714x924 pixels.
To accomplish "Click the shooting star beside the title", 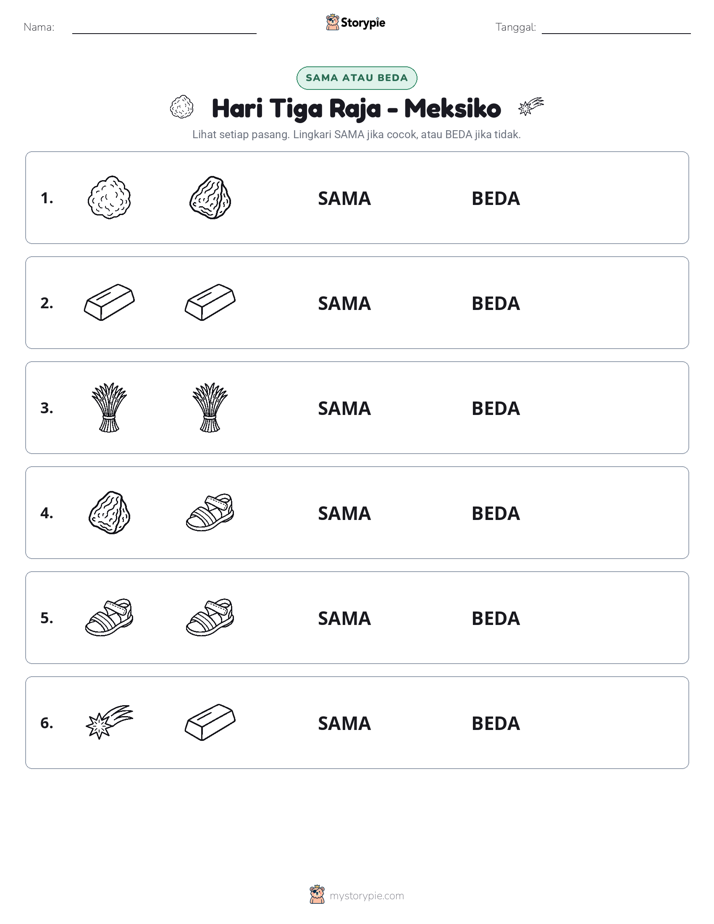I will pyautogui.click(x=531, y=107).
